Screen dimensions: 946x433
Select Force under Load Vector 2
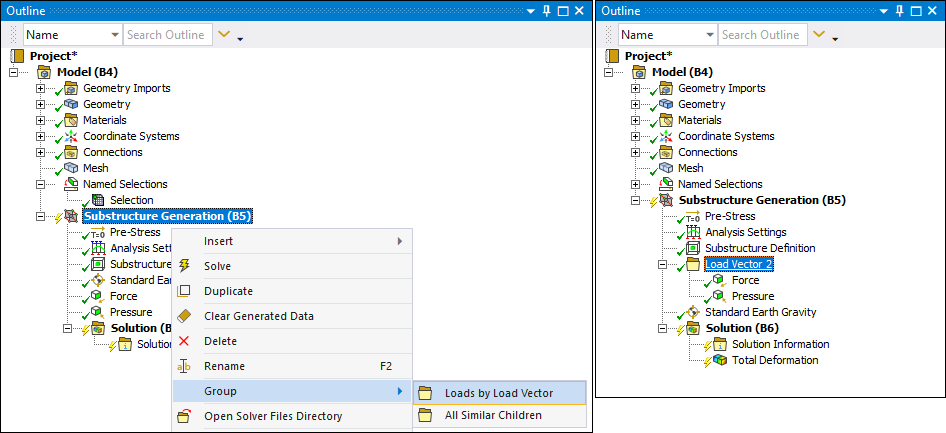coord(745,280)
